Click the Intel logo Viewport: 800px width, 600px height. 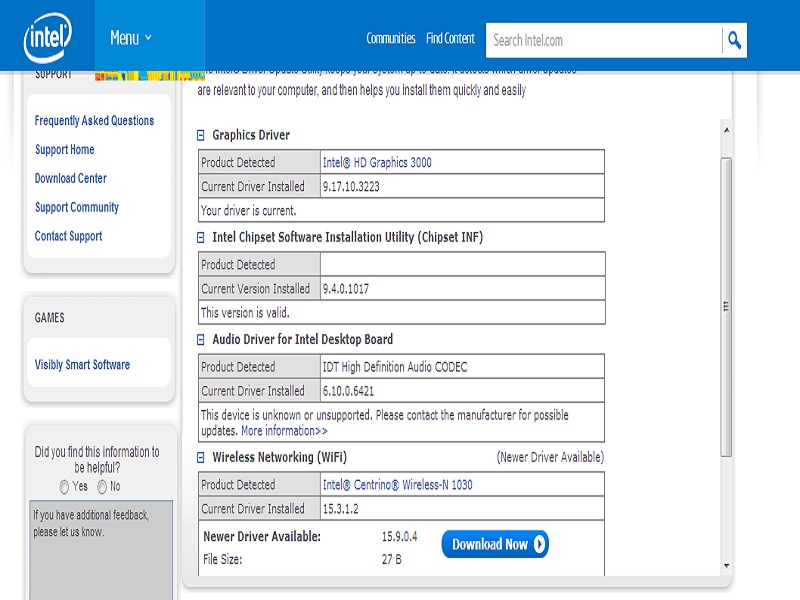click(x=47, y=39)
